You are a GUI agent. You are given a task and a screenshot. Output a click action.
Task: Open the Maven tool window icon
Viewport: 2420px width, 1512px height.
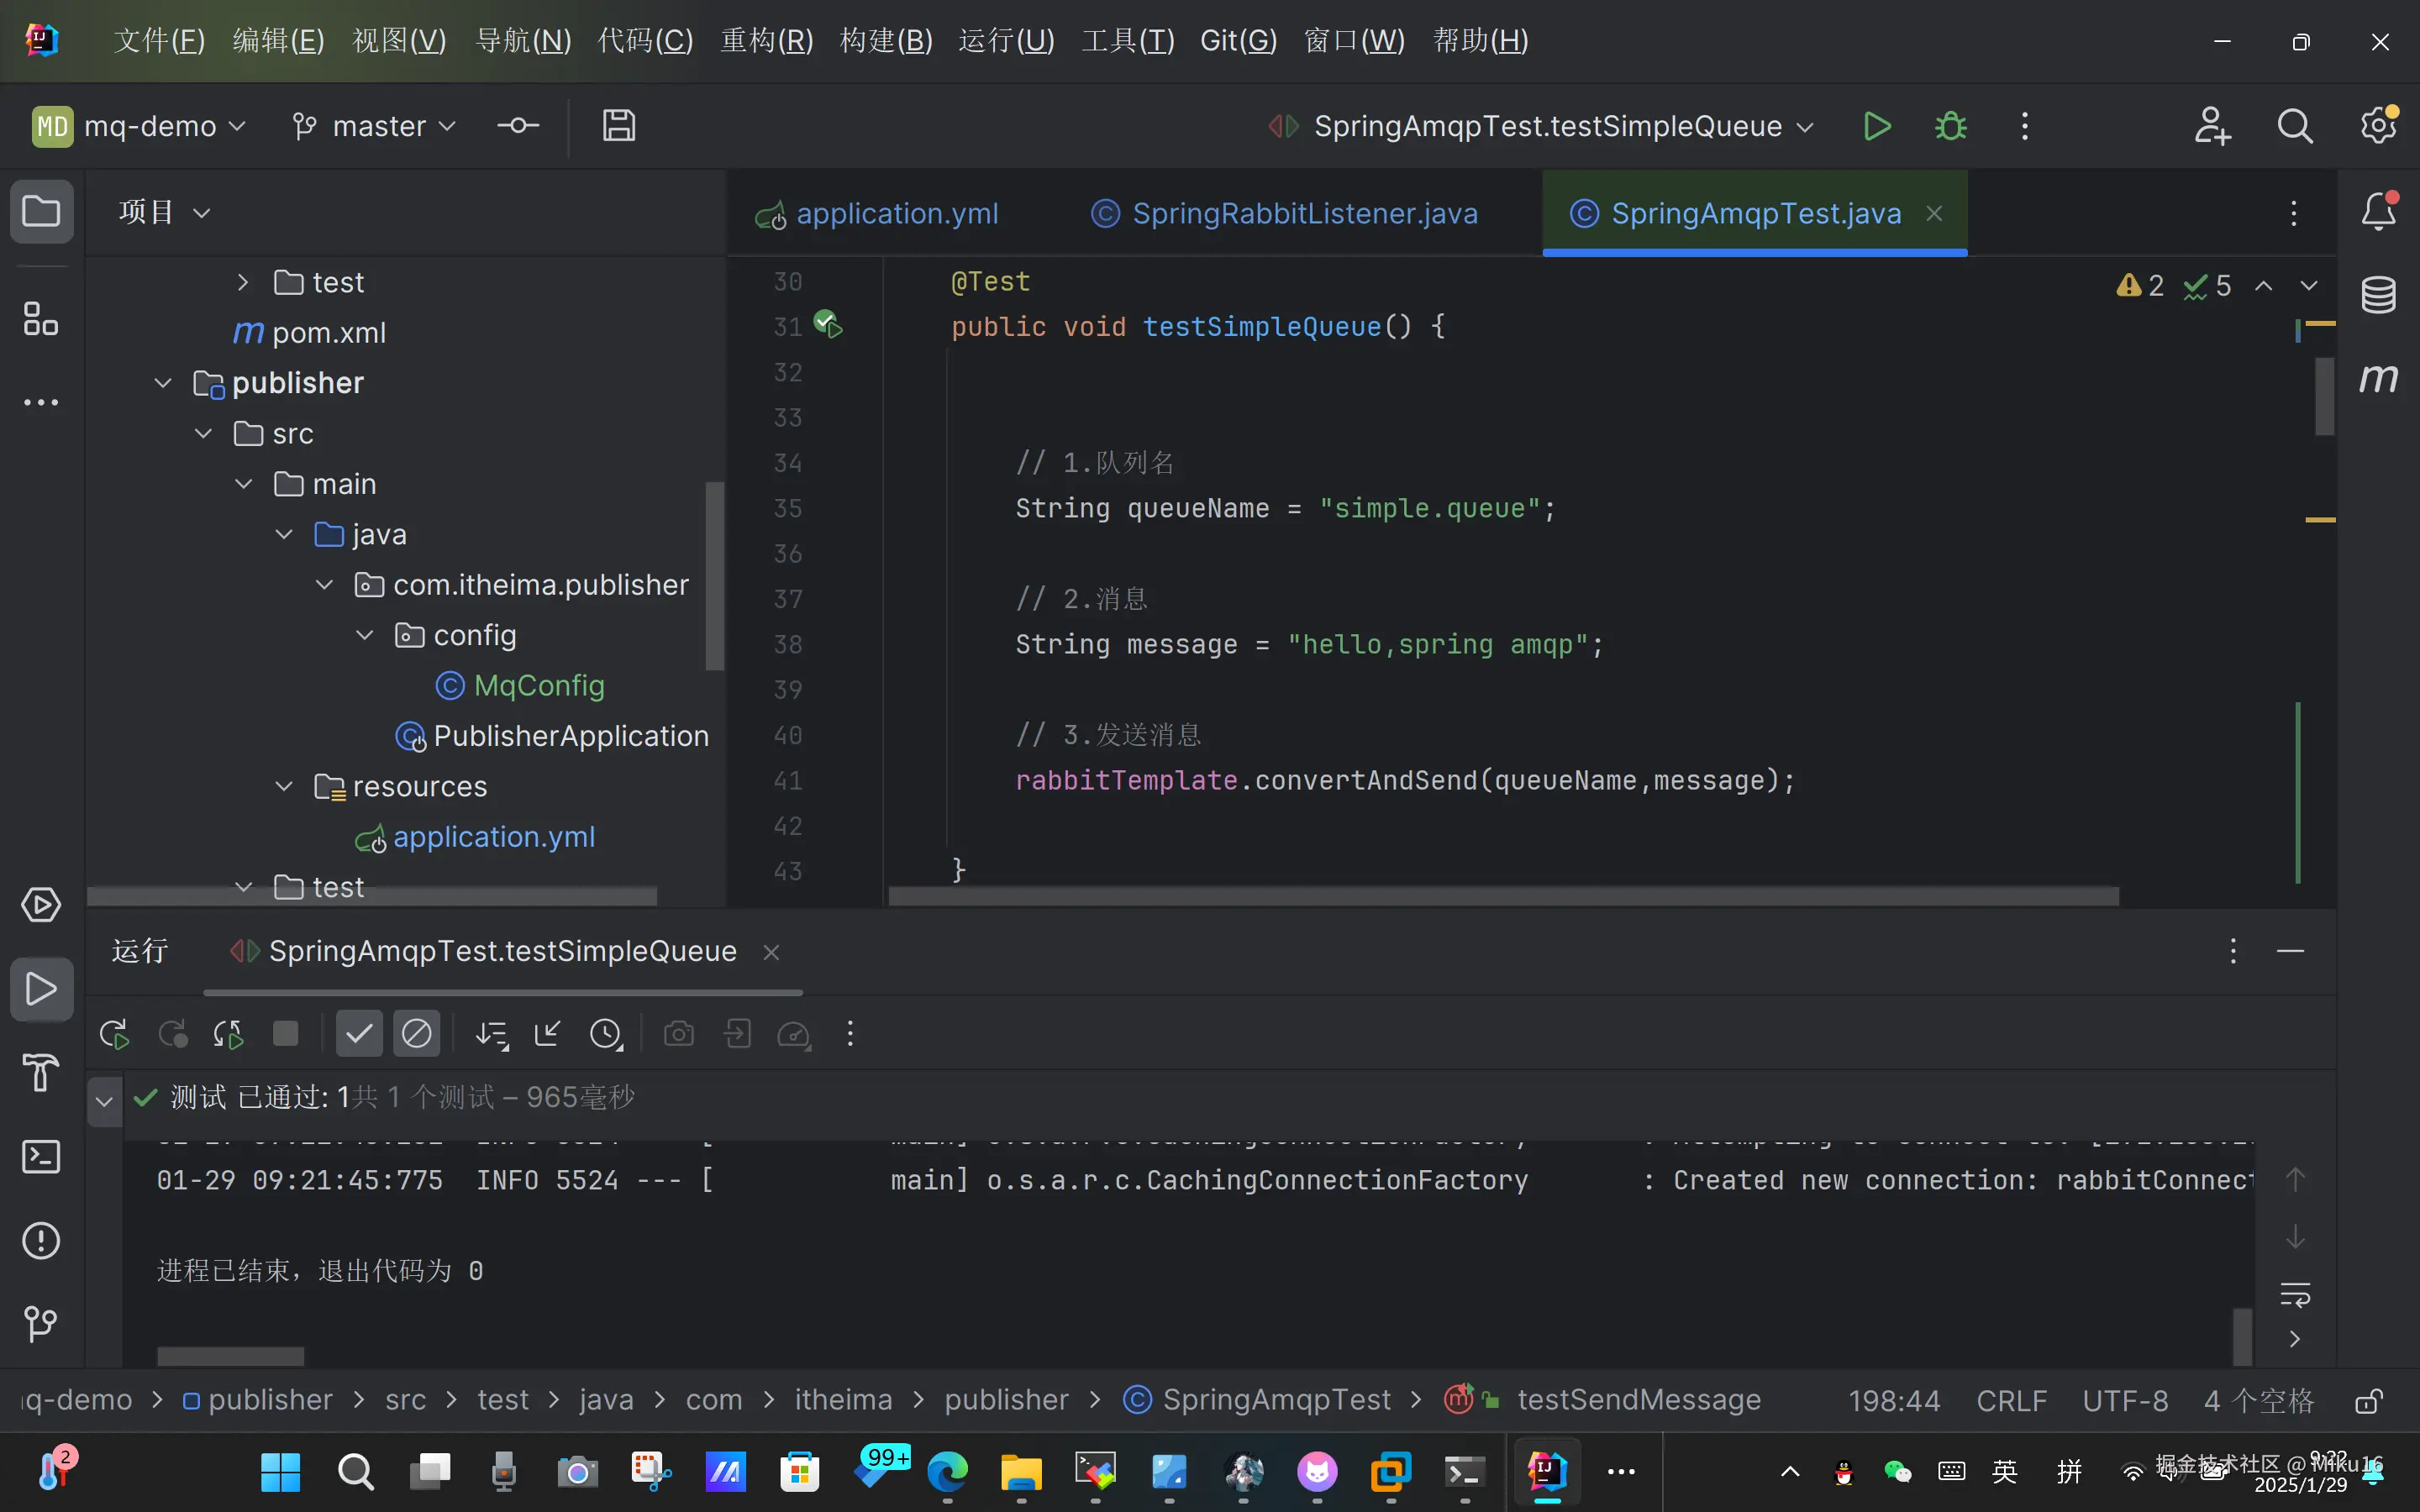coord(2378,378)
